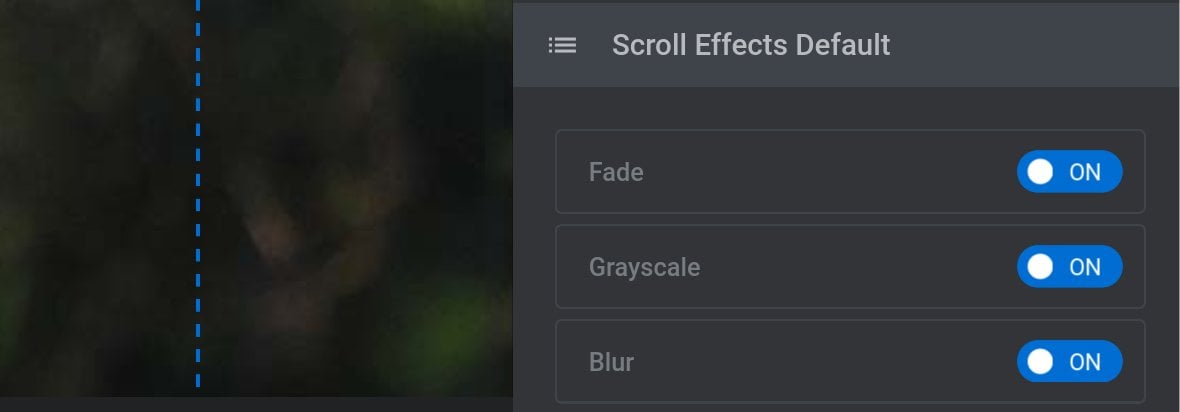
Task: Select the blue dashed vertical guide line
Action: pyautogui.click(x=198, y=194)
